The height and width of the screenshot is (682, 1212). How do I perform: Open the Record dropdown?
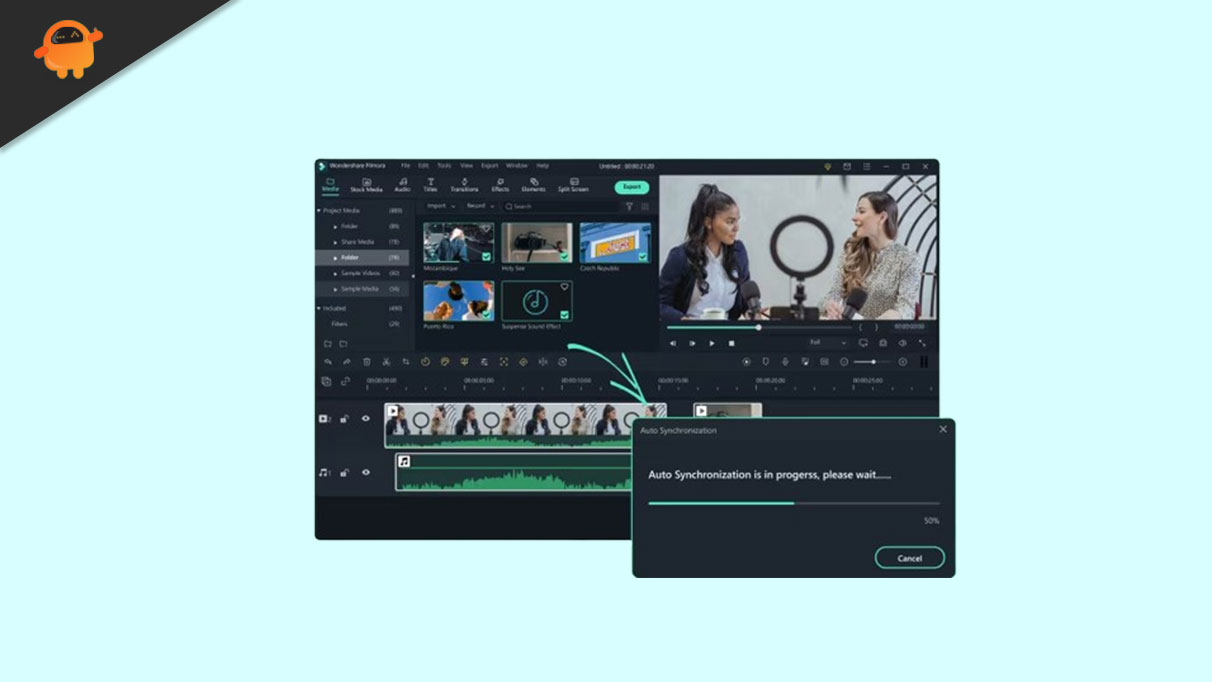click(x=479, y=206)
